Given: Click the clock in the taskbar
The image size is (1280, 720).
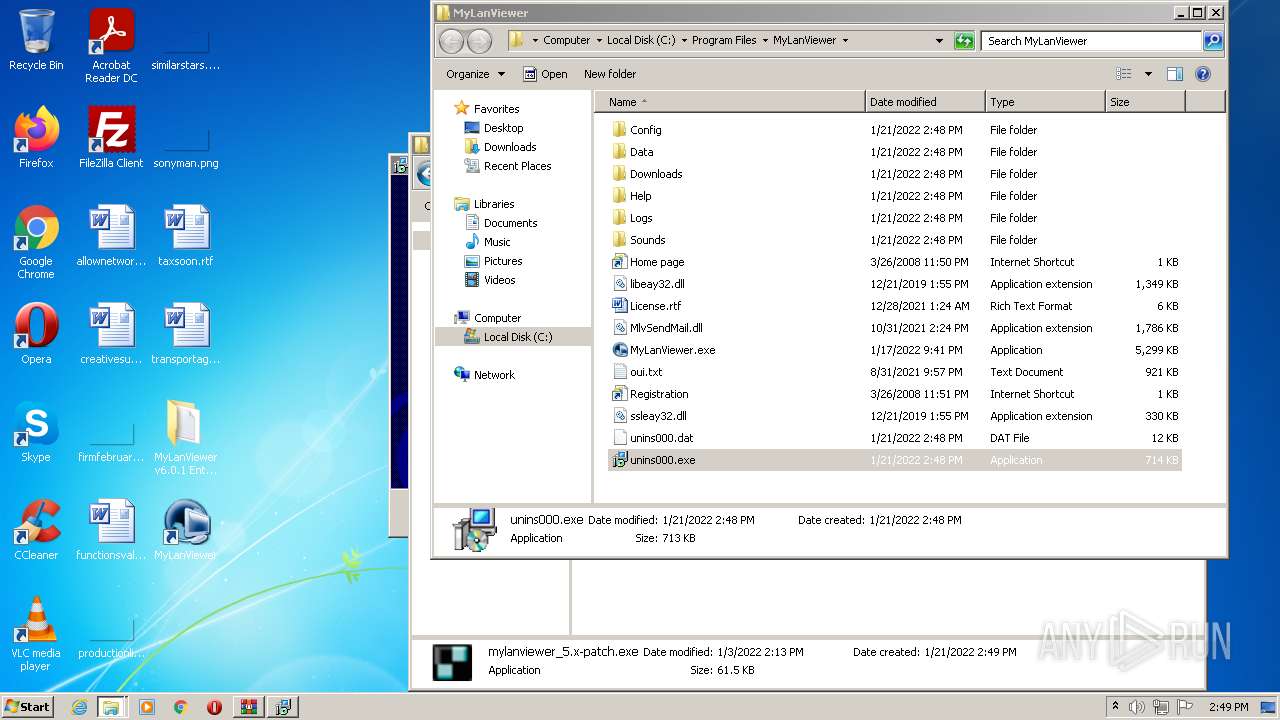Looking at the screenshot, I should 1228,707.
